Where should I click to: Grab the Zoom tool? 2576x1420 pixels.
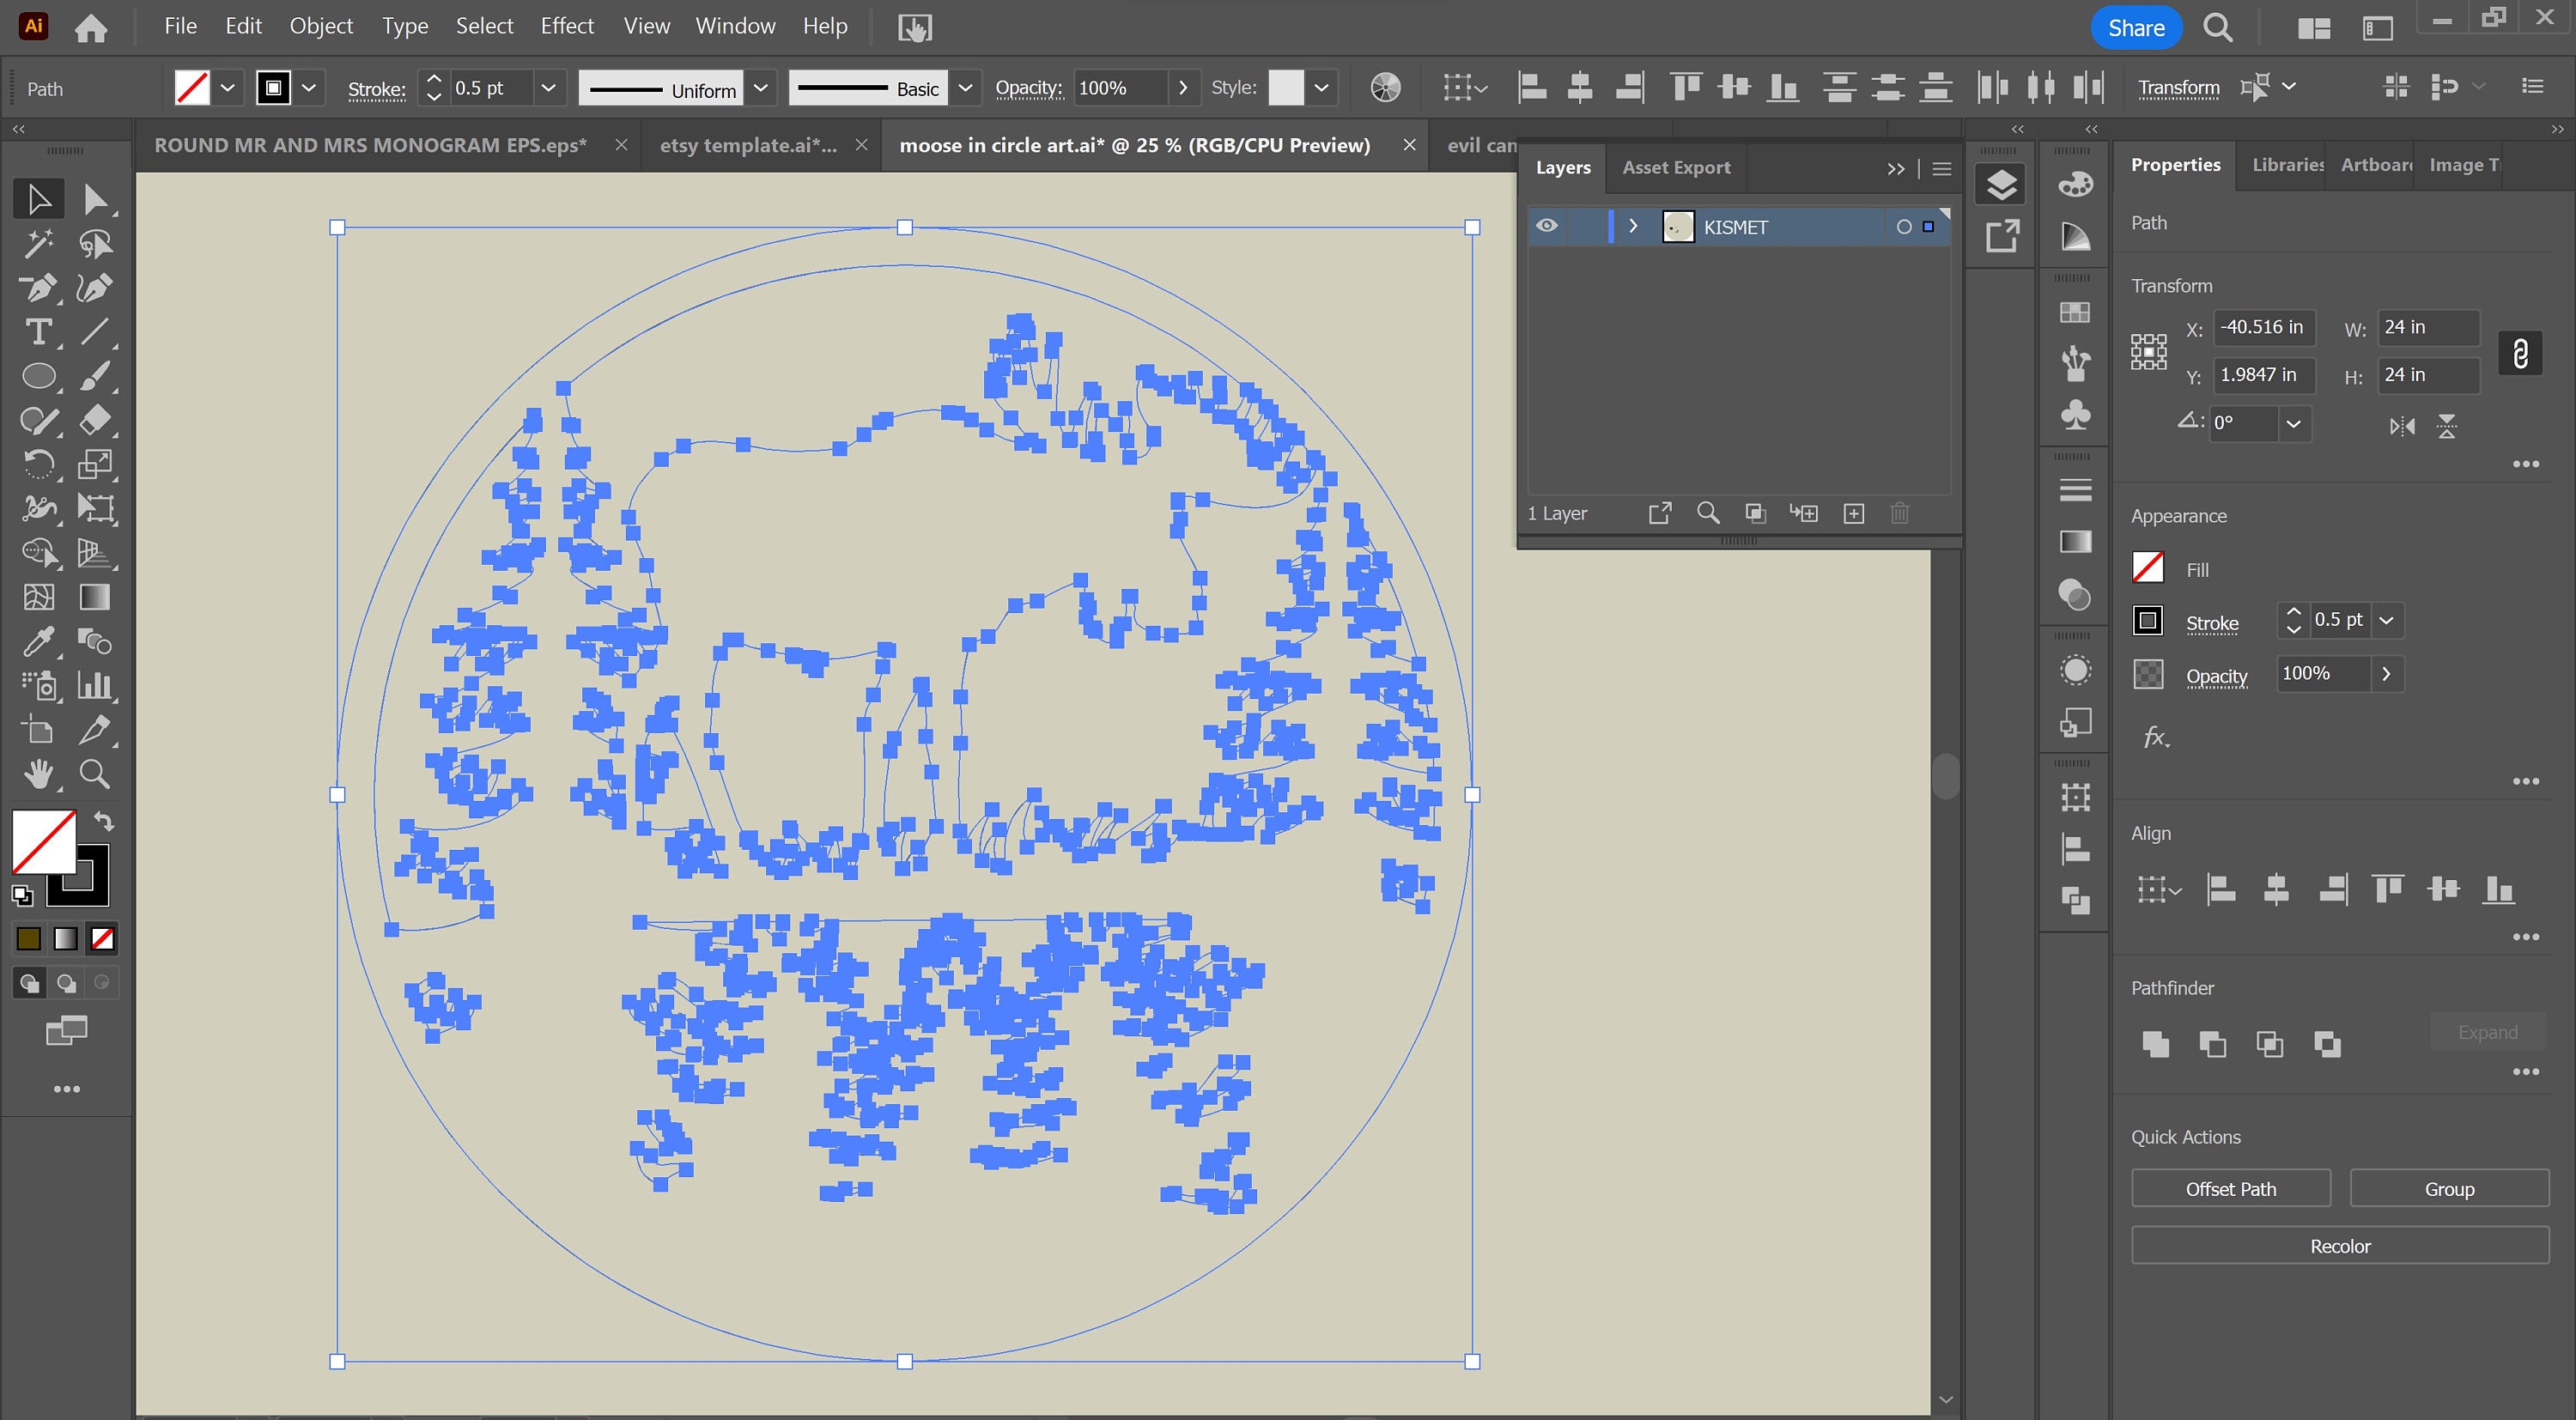click(94, 773)
